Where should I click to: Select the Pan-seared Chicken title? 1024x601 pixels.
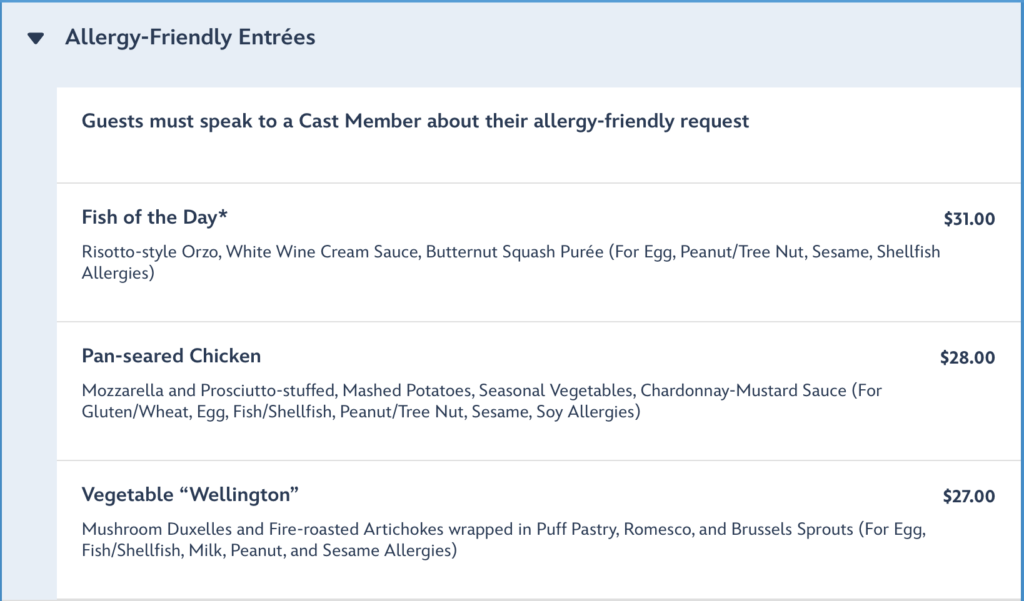point(171,356)
